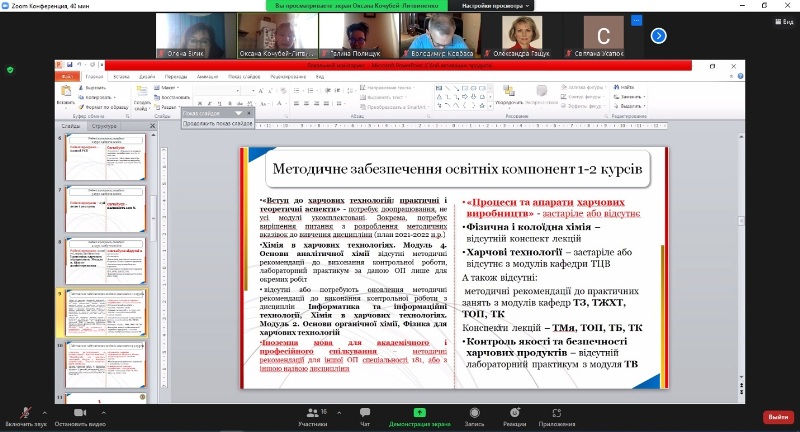Viewport: 800px width, 432px height.
Task: Switch to the Структура pane tab
Action: [x=104, y=127]
